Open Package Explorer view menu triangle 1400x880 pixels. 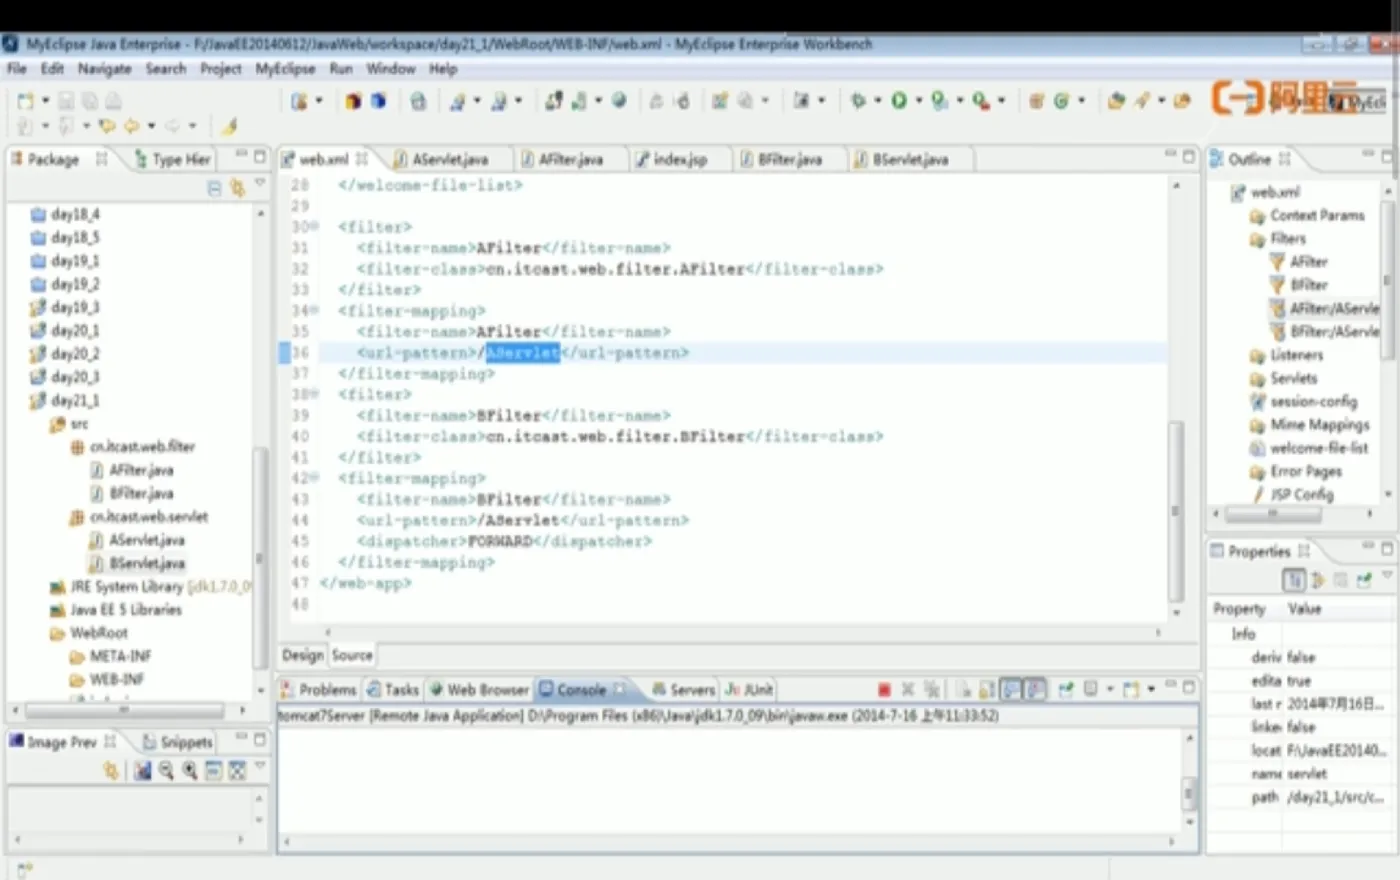260,184
